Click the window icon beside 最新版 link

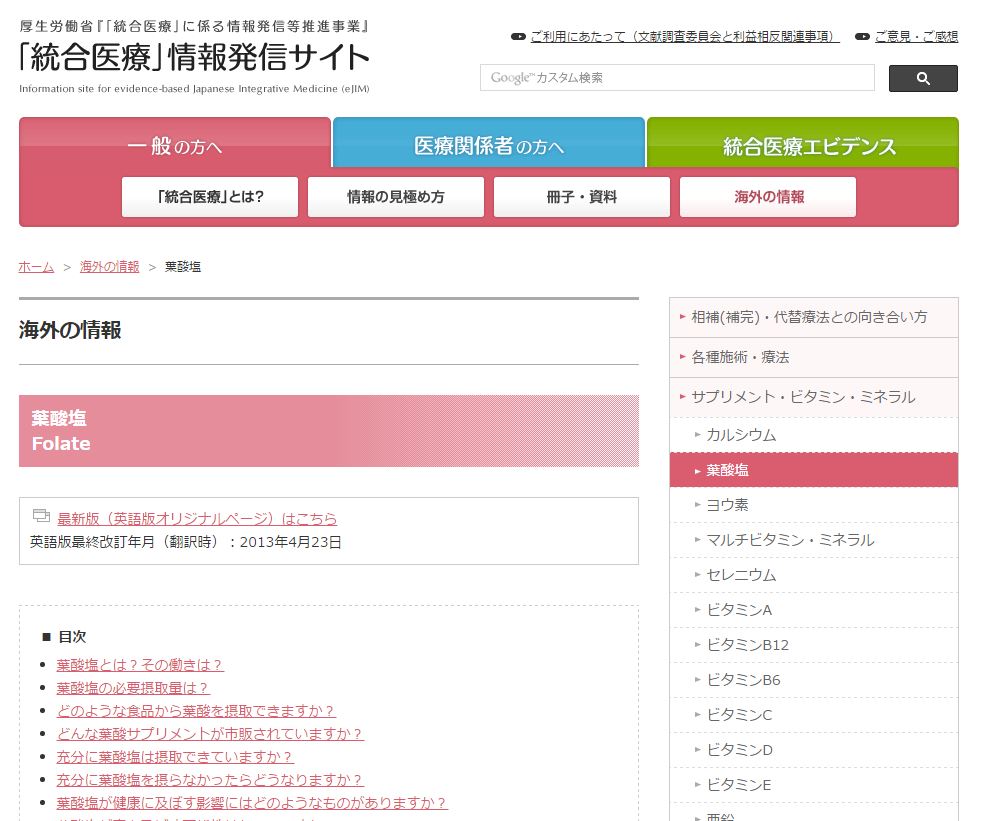pyautogui.click(x=41, y=516)
